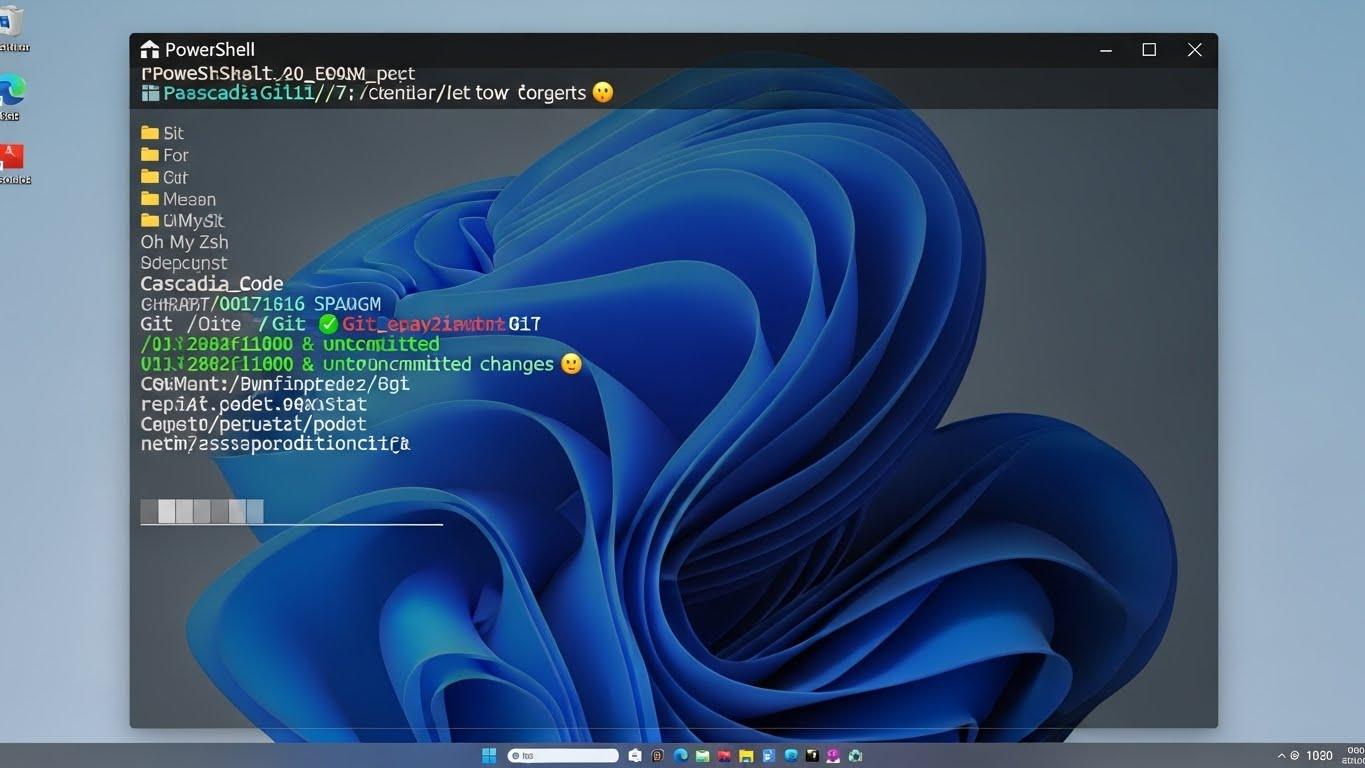Select the Oh My Zsh entry
The image size is (1365, 768).
pyautogui.click(x=184, y=242)
